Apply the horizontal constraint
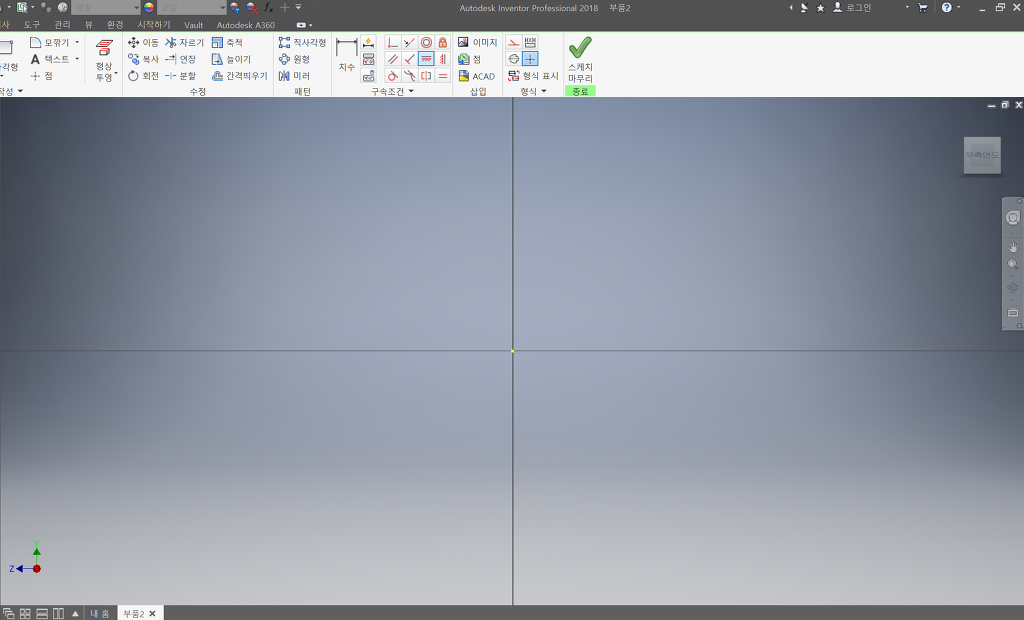The width and height of the screenshot is (1024, 620). [426, 59]
